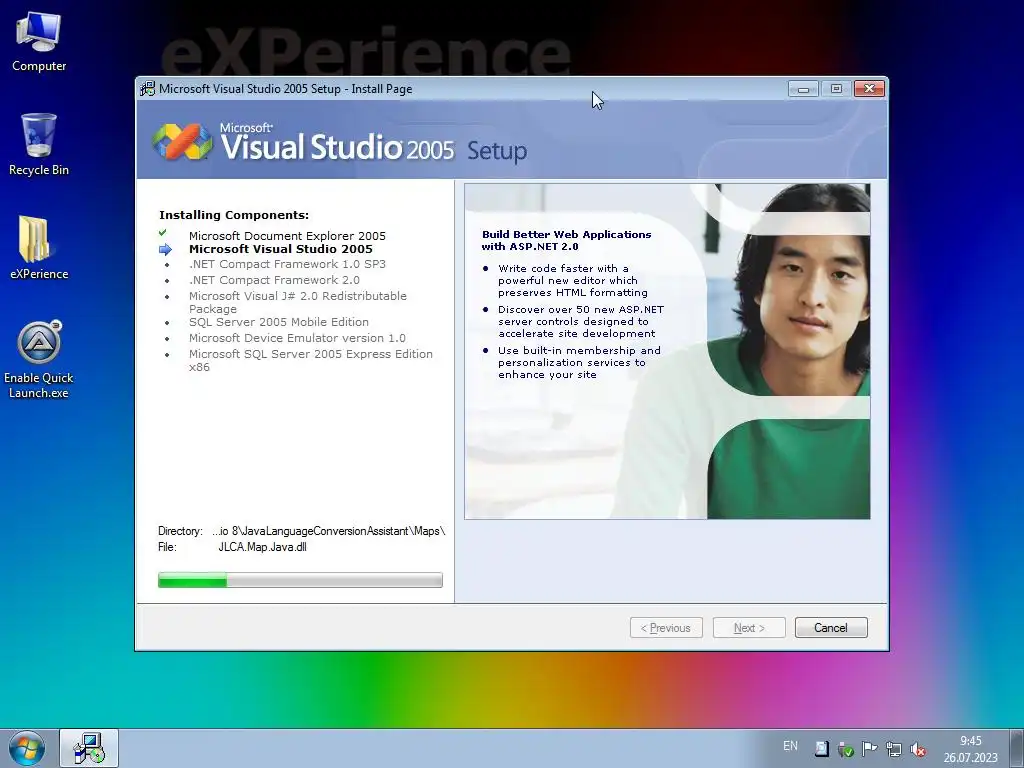
Task: Click 'Build Better Web Applications' heading
Action: [566, 240]
